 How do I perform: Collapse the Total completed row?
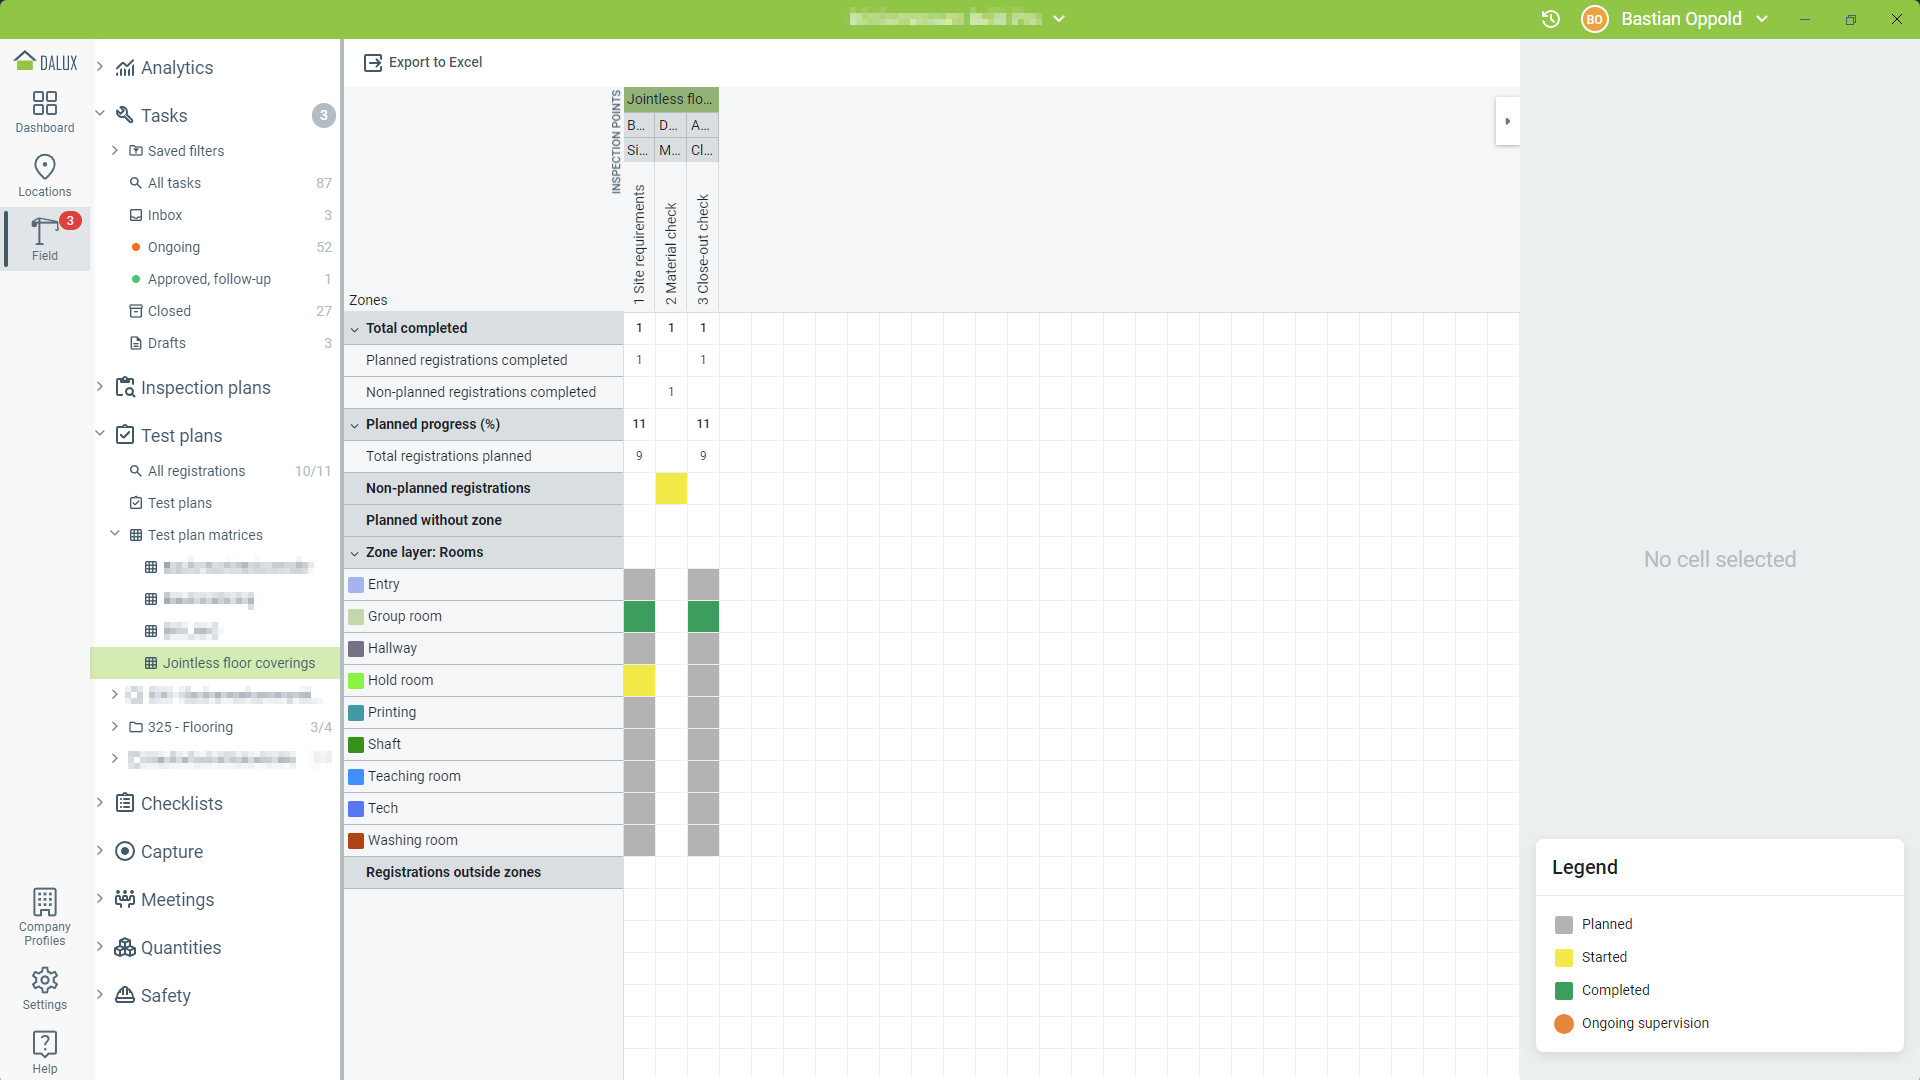coord(355,329)
